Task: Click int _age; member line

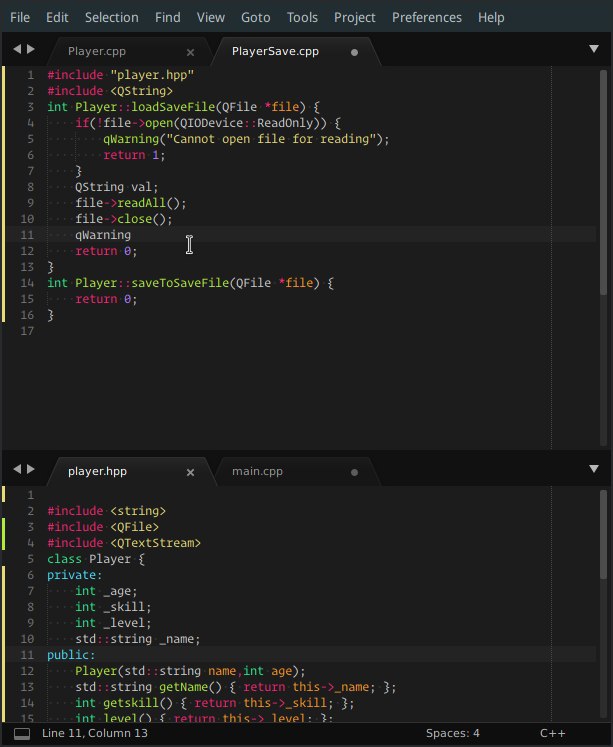Action: click(x=106, y=591)
